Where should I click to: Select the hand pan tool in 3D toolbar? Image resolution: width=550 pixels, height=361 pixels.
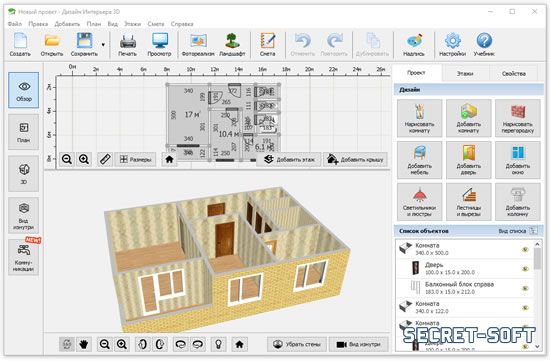pos(83,344)
